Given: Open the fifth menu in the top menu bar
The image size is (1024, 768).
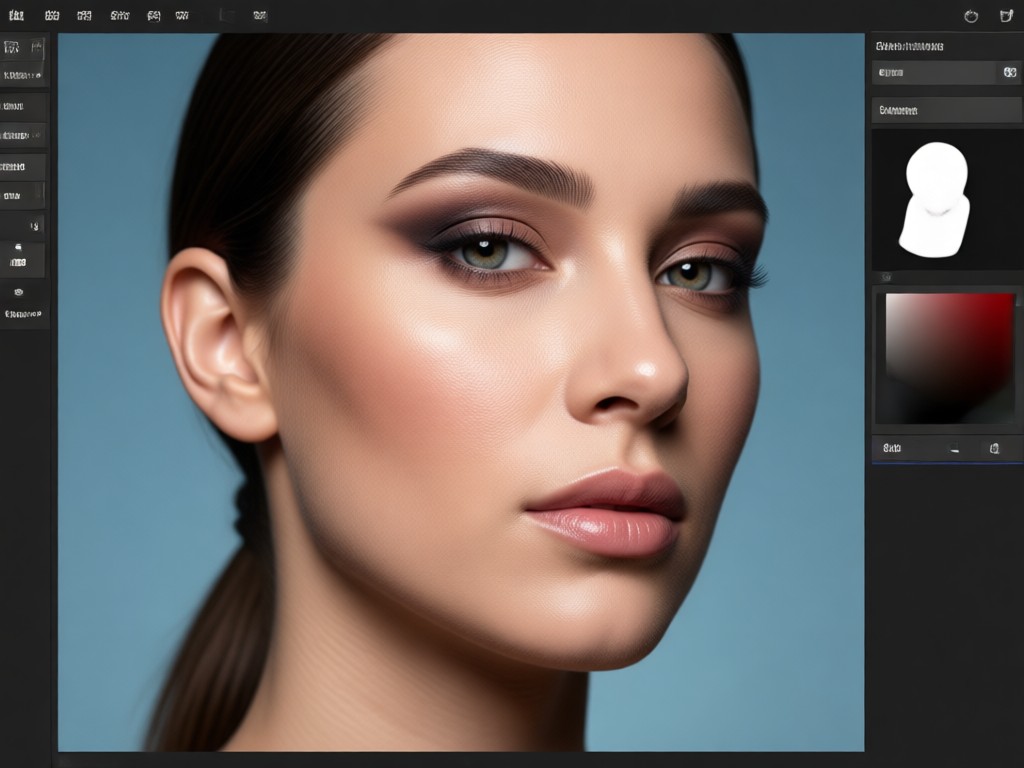Looking at the screenshot, I should (x=153, y=16).
